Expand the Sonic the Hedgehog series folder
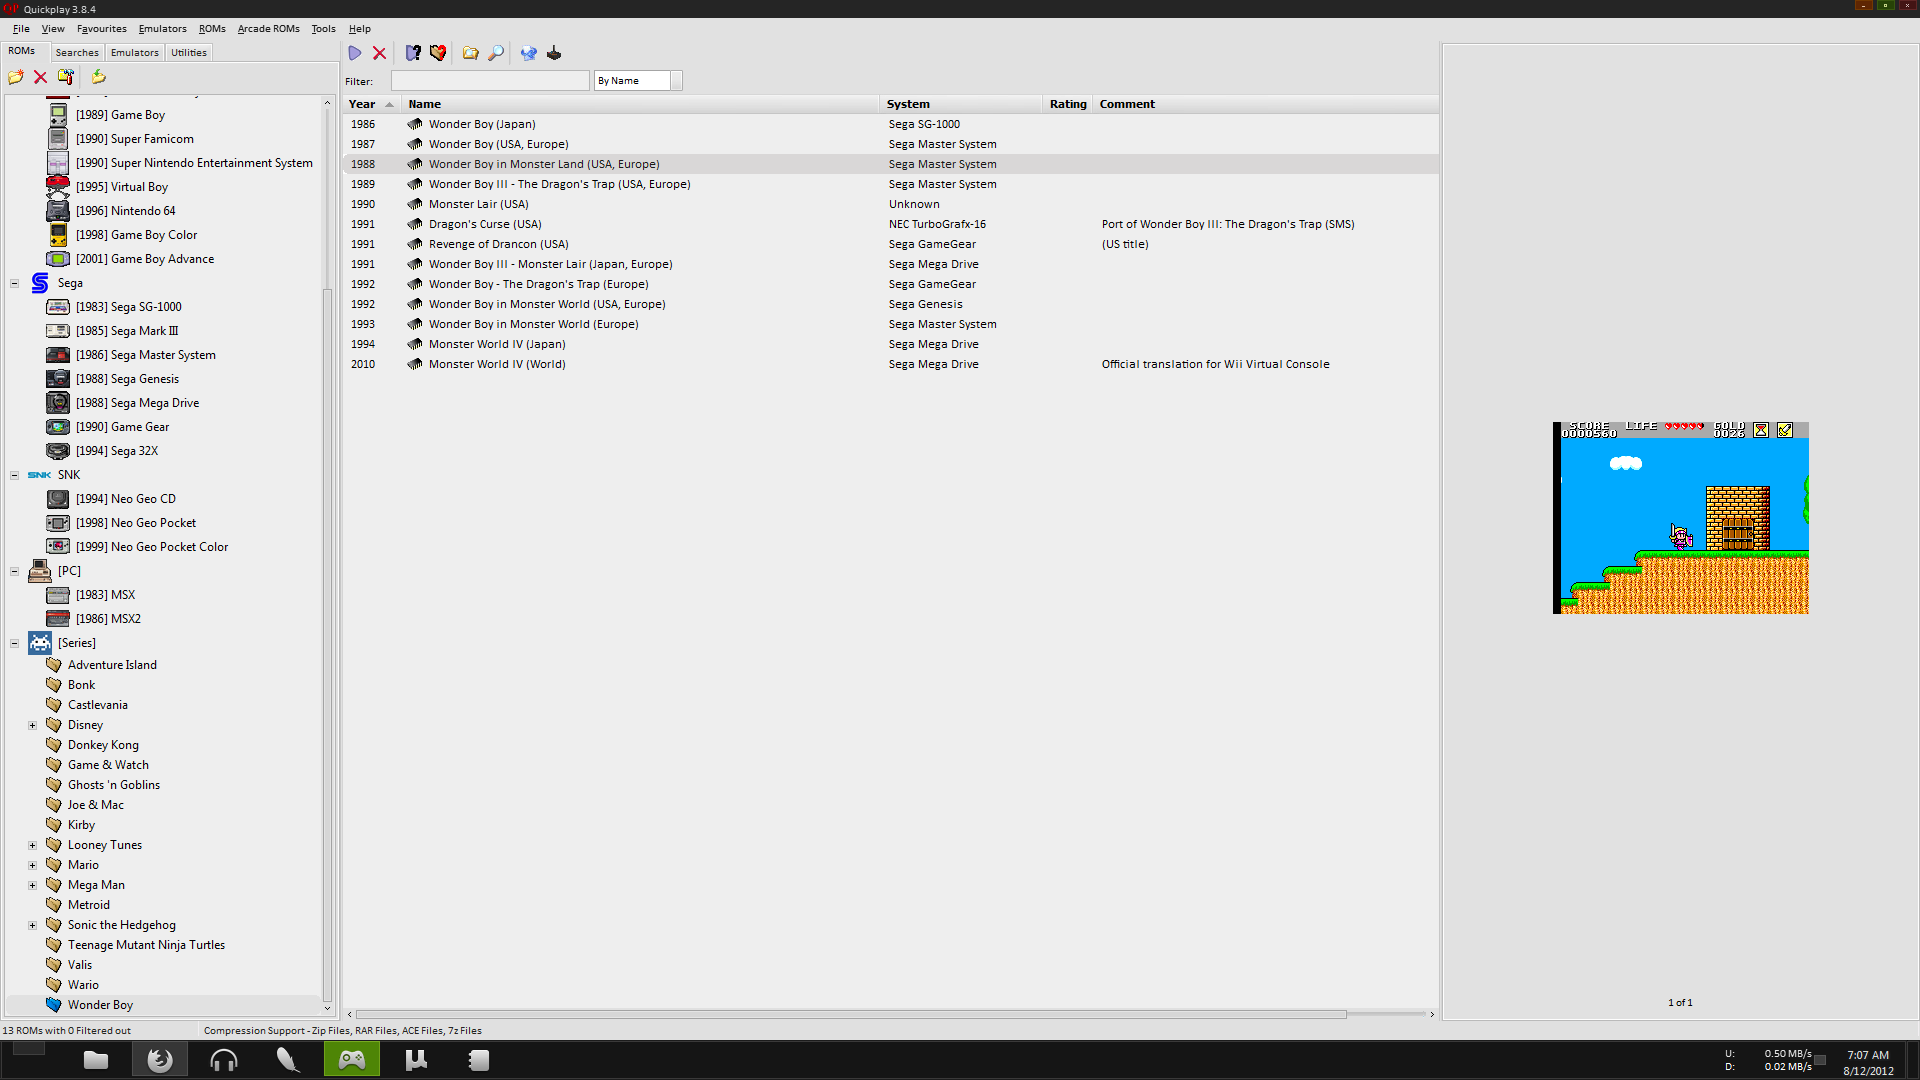The image size is (1920, 1080). pos(32,925)
